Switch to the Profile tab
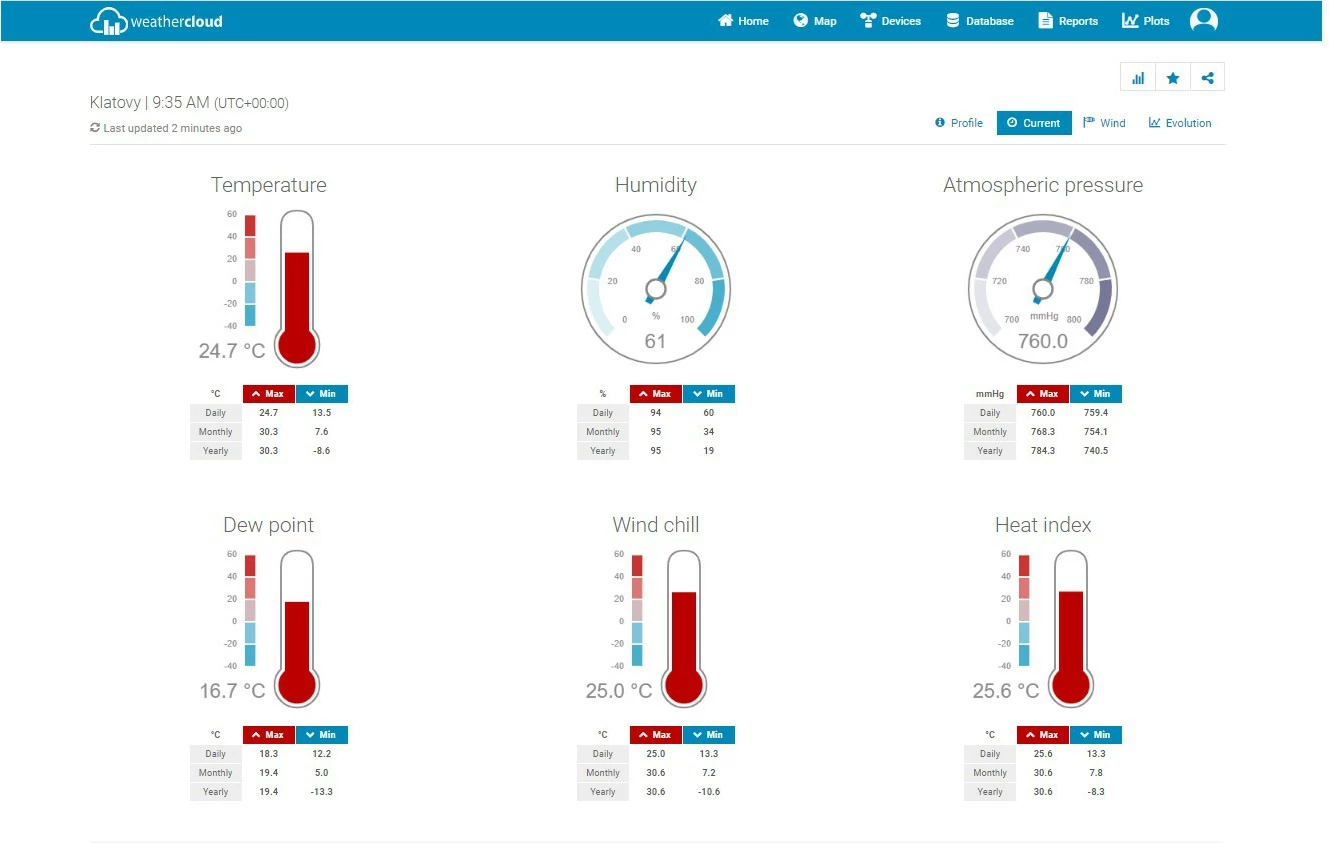This screenshot has height=843, width=1329. pyautogui.click(x=958, y=123)
